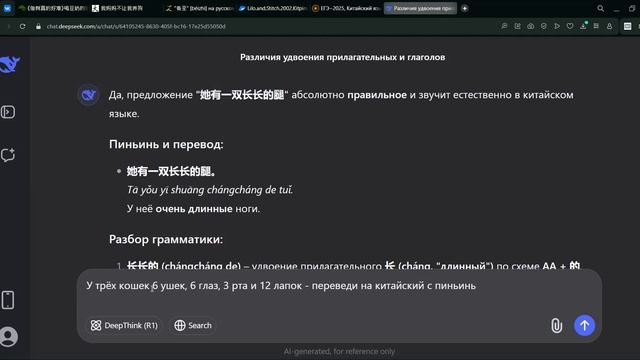
Task: Click the chat title about удвоения прилагательных
Action: click(342, 57)
